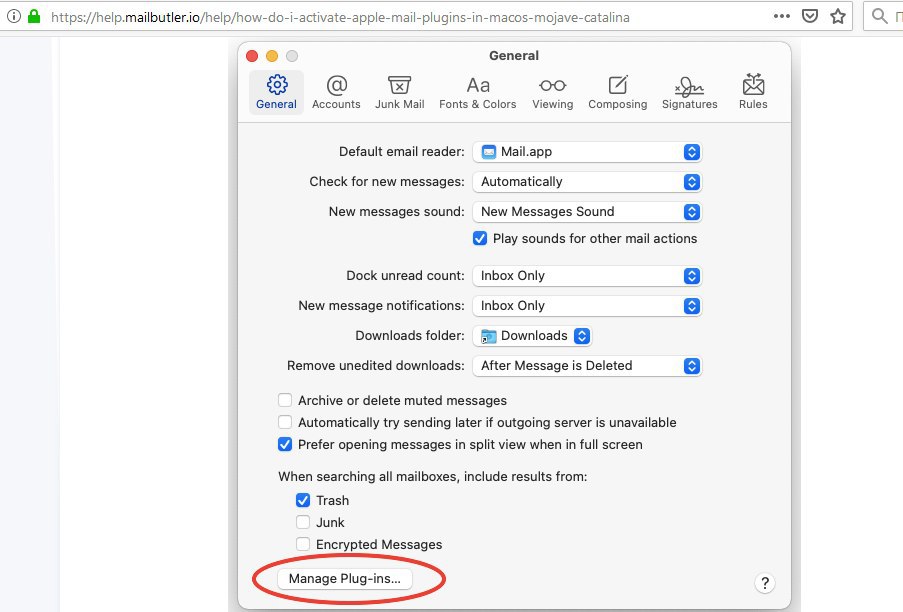Screen dimensions: 903x612
Task: Click the search magnifier icon
Action: [x=879, y=16]
